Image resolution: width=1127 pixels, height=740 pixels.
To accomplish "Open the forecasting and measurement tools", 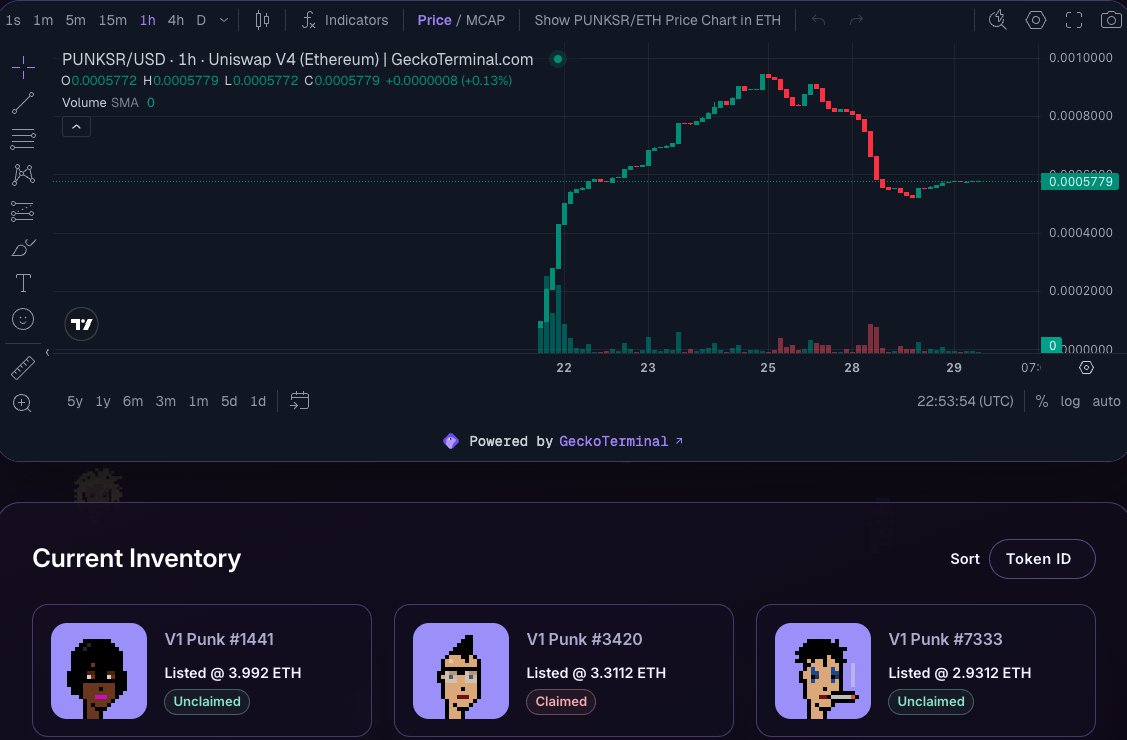I will pyautogui.click(x=23, y=211).
